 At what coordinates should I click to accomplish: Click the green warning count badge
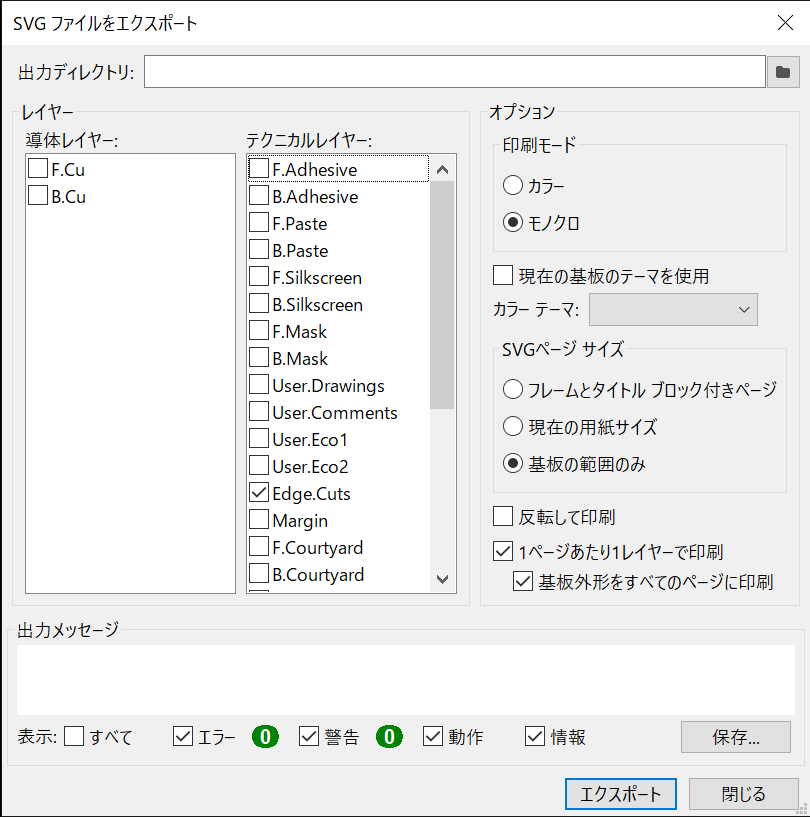pyautogui.click(x=389, y=737)
